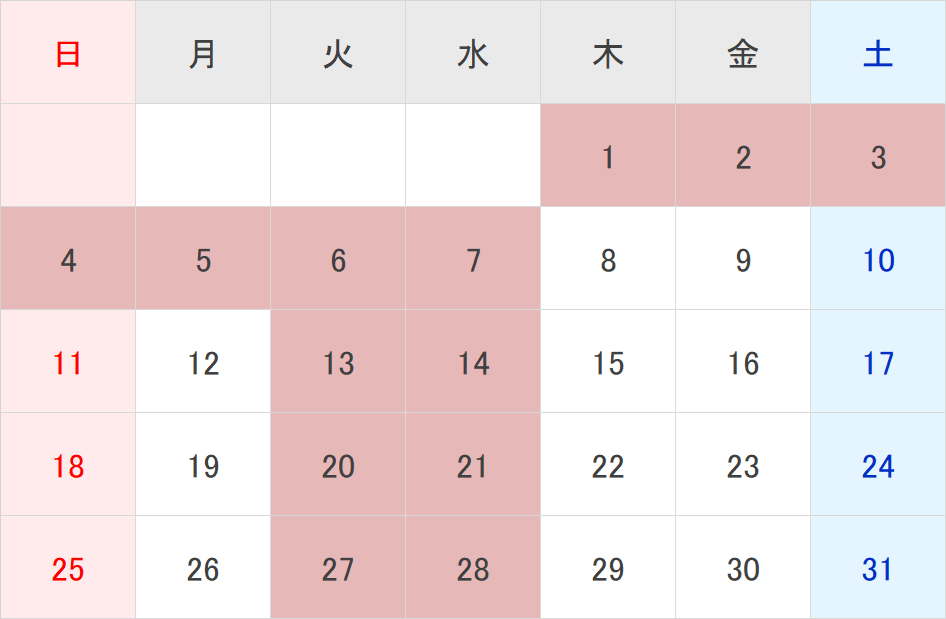Select the highlighted date 21
Image resolution: width=946 pixels, height=619 pixels.
(x=473, y=466)
